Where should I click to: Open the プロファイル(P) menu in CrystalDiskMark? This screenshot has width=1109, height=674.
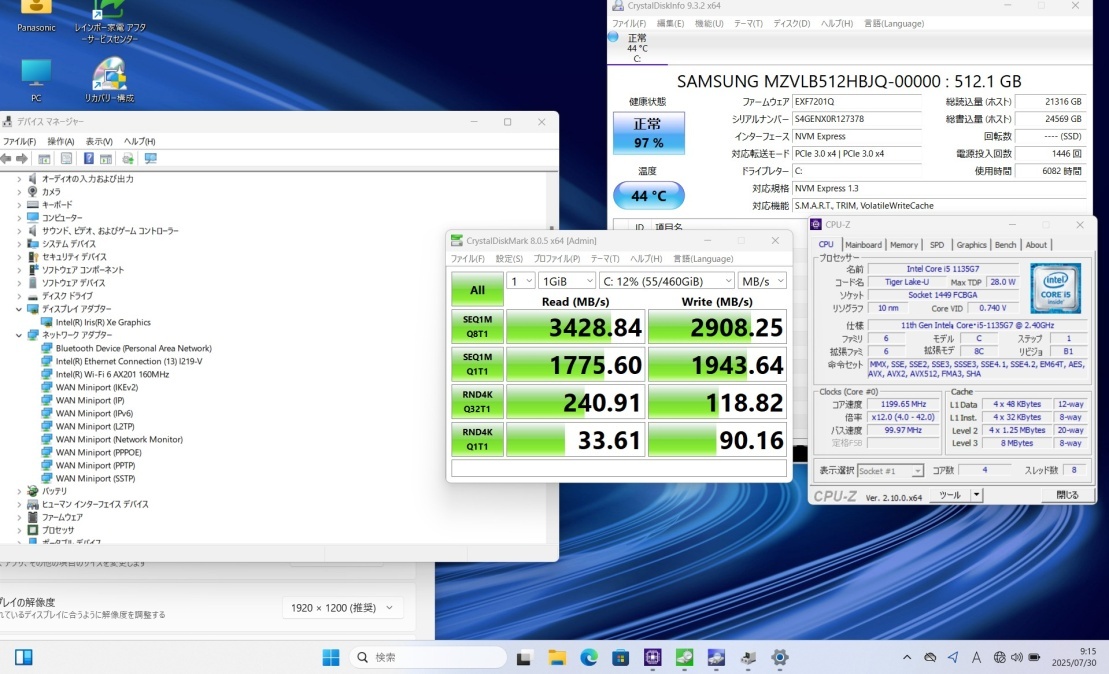557,259
